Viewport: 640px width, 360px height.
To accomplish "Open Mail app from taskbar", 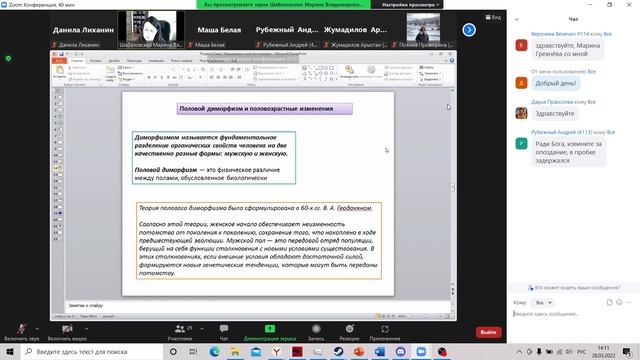I will click(x=256, y=351).
